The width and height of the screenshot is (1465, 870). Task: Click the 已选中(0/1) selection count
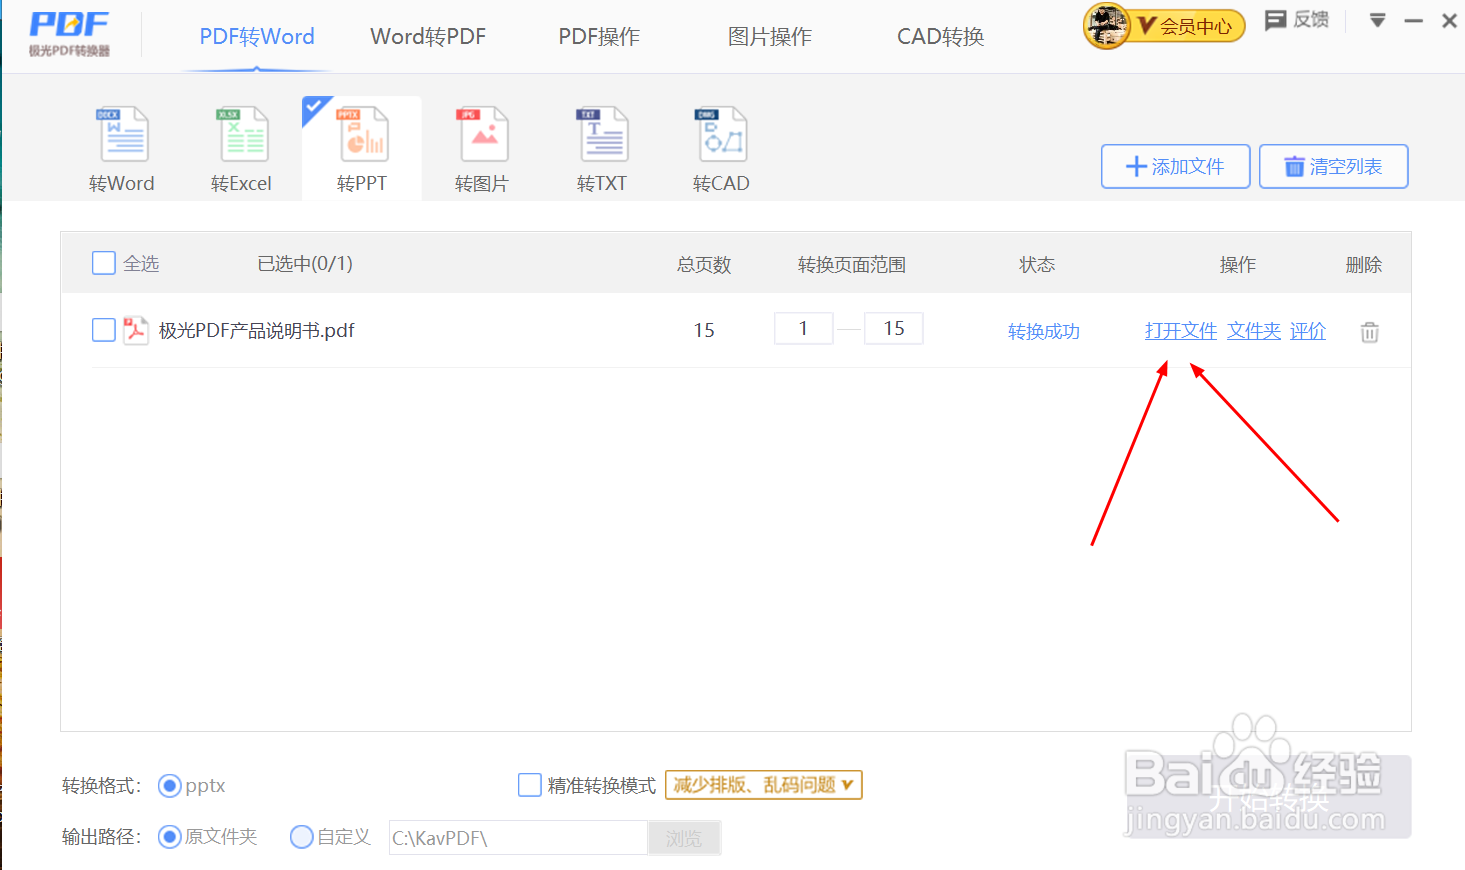coord(305,263)
